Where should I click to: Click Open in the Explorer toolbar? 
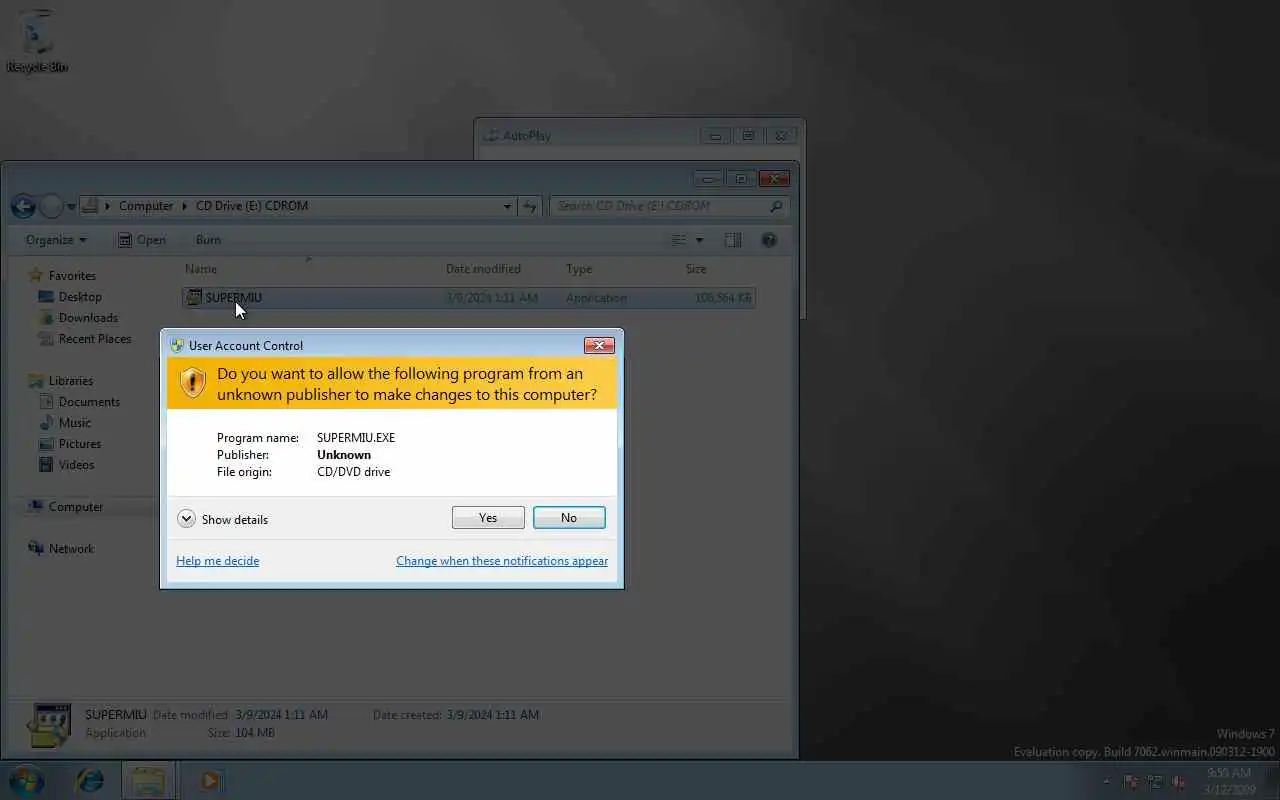pyautogui.click(x=142, y=240)
